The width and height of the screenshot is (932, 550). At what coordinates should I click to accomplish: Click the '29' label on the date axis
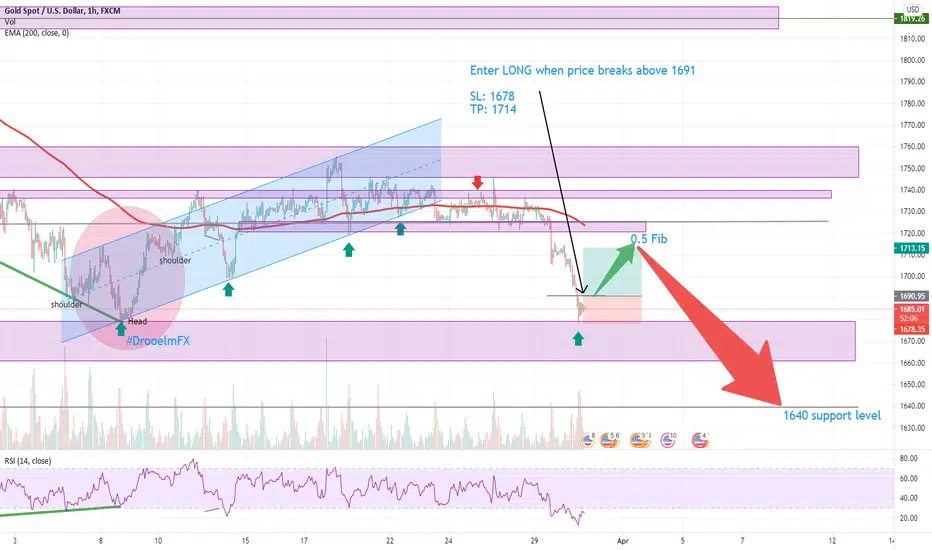click(534, 540)
